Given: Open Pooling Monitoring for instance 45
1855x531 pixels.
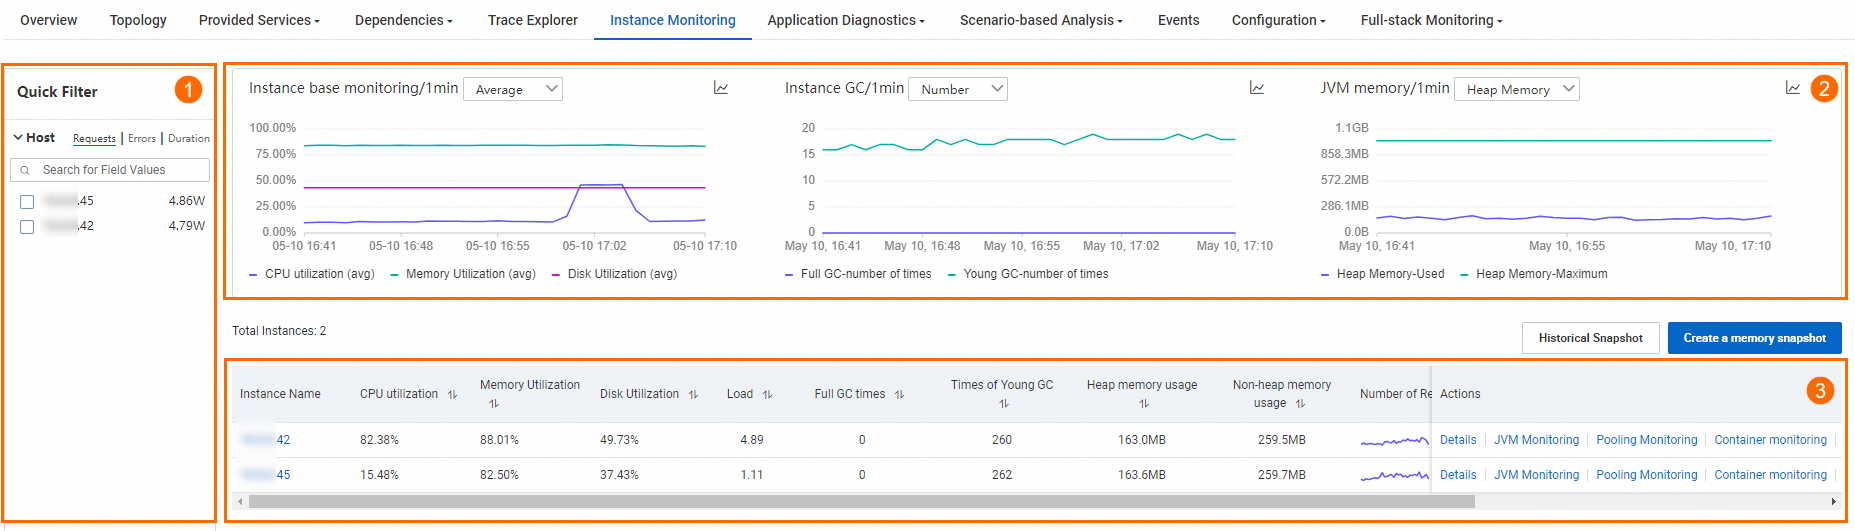Looking at the screenshot, I should 1647,475.
